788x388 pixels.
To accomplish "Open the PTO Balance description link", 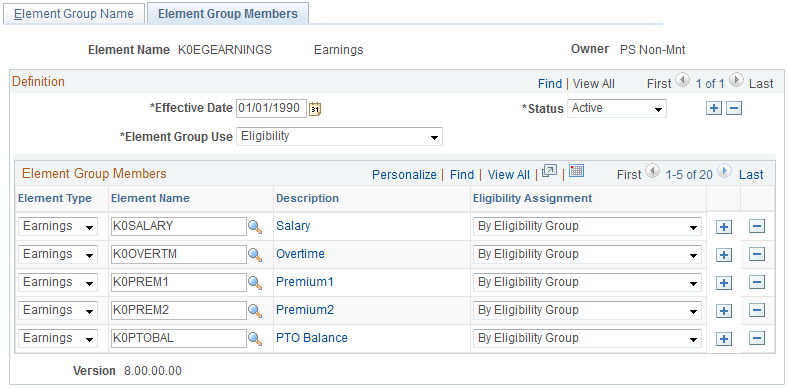I will coord(312,338).
